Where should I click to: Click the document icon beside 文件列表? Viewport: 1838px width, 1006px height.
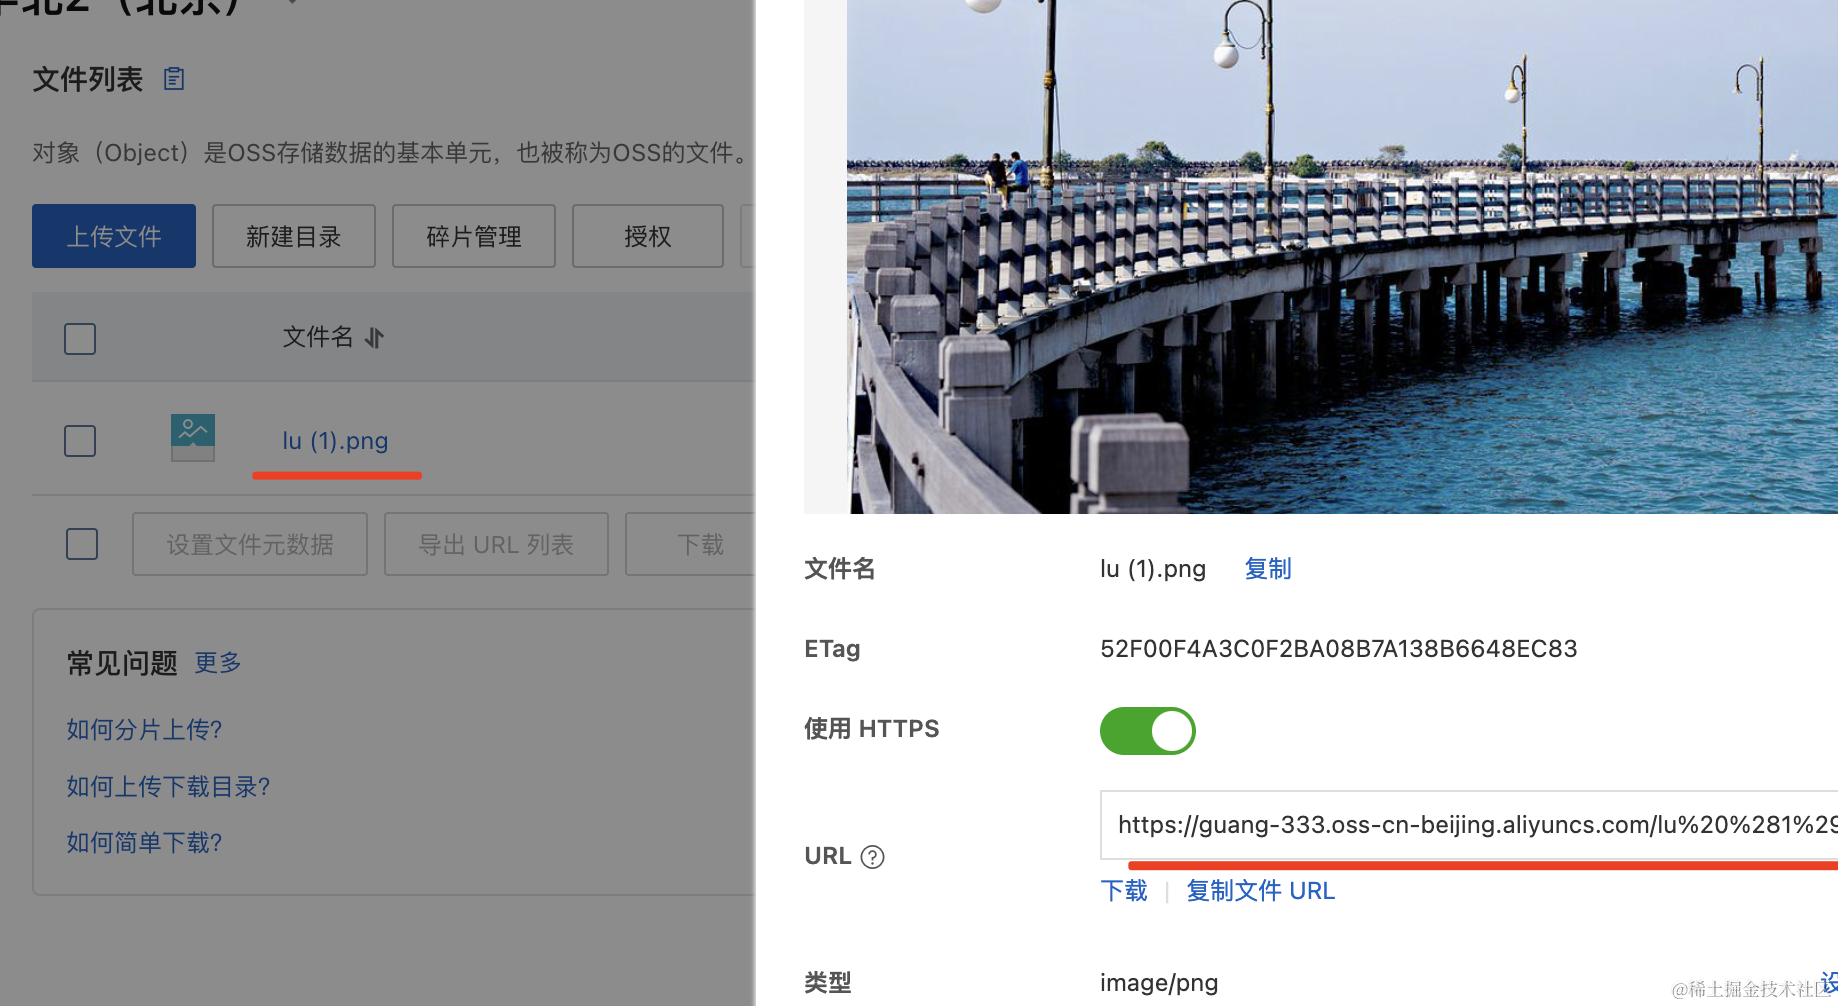pyautogui.click(x=174, y=79)
